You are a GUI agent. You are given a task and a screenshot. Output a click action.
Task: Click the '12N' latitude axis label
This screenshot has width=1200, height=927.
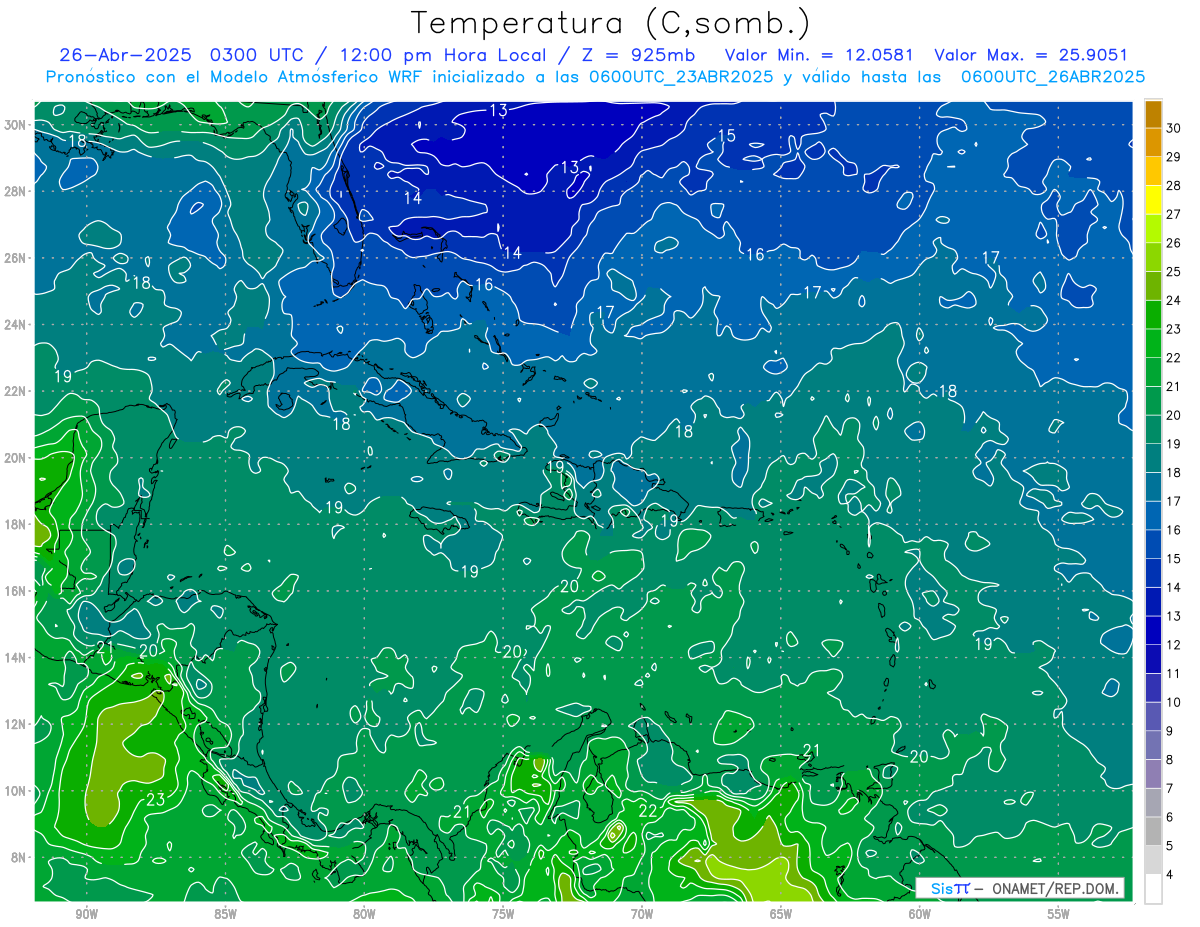coord(15,723)
